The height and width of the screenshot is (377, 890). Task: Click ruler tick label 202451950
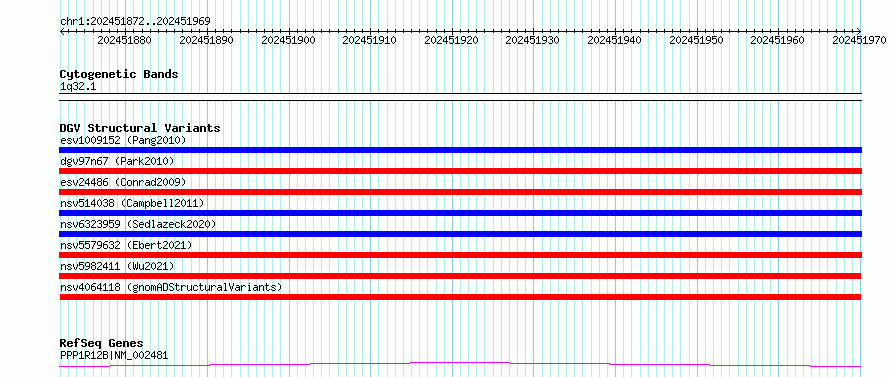[696, 40]
